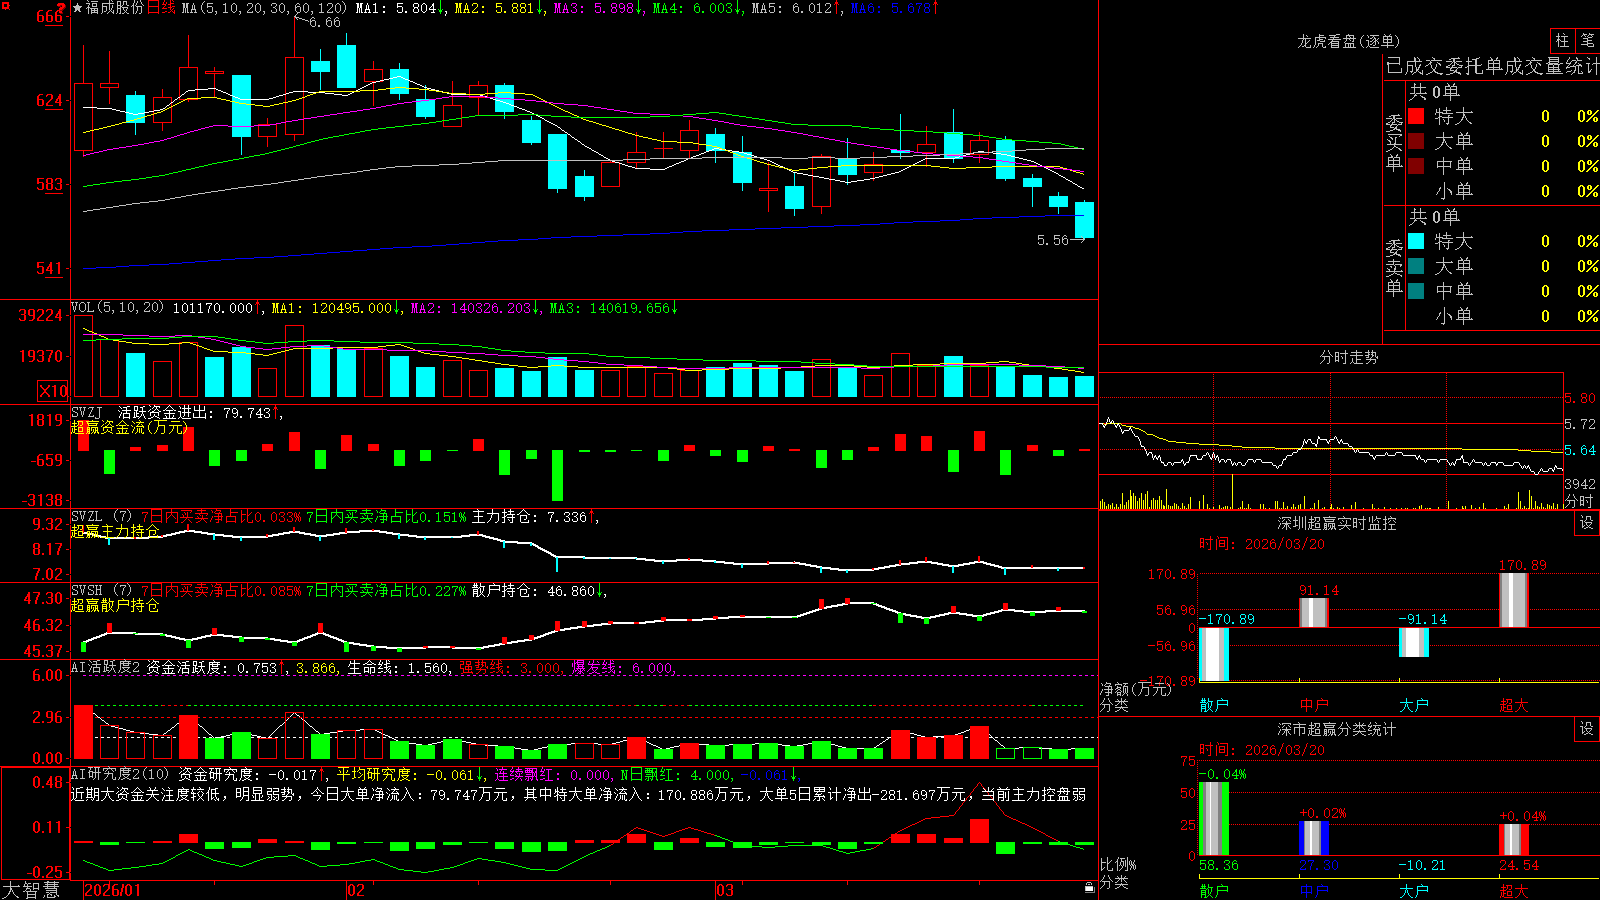Viewport: 1600px width, 900px height.
Task: Click the 170.89 超大 bar in 实时监控
Action: pos(1514,600)
